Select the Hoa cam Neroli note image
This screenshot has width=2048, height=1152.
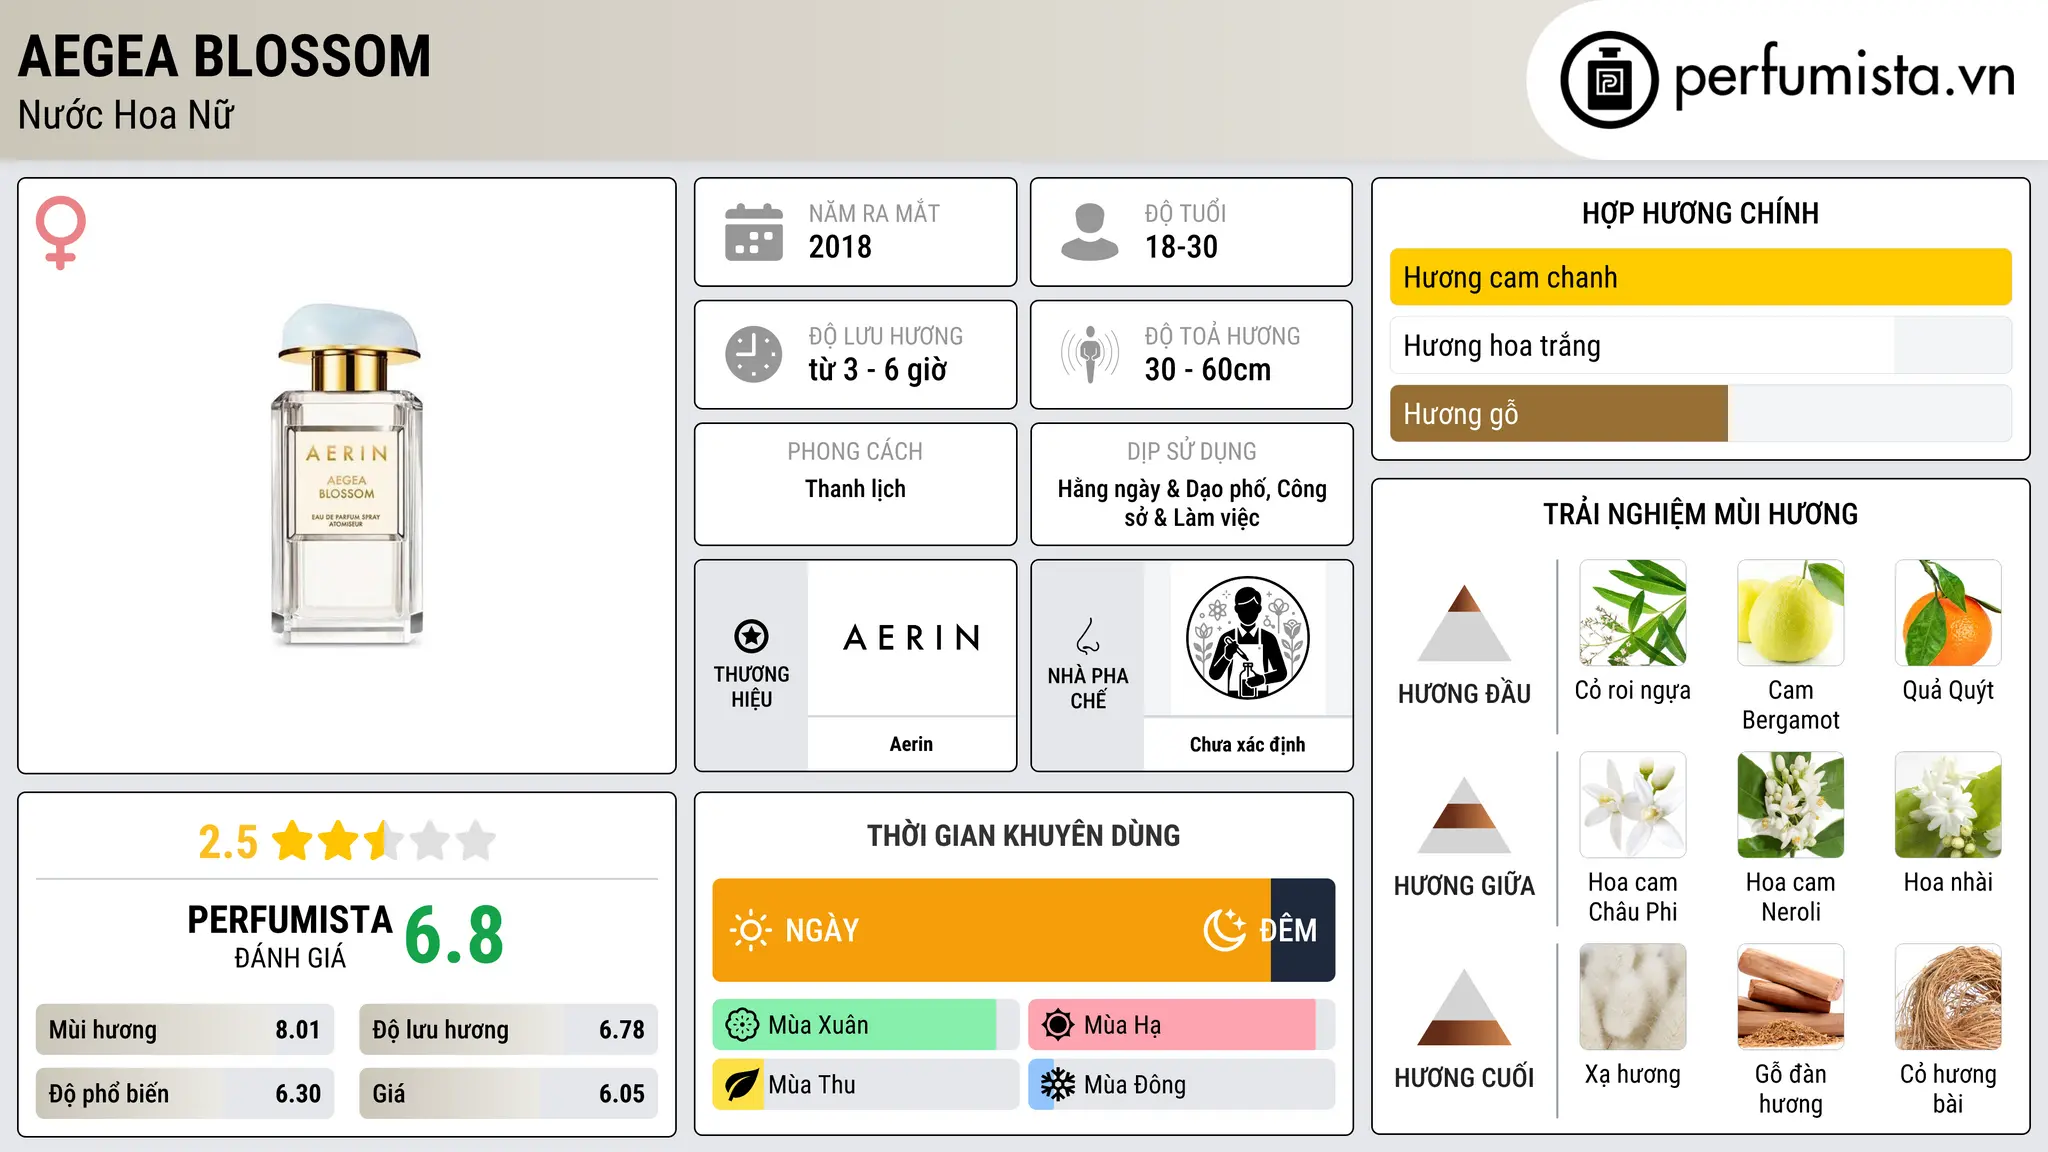click(x=1791, y=805)
